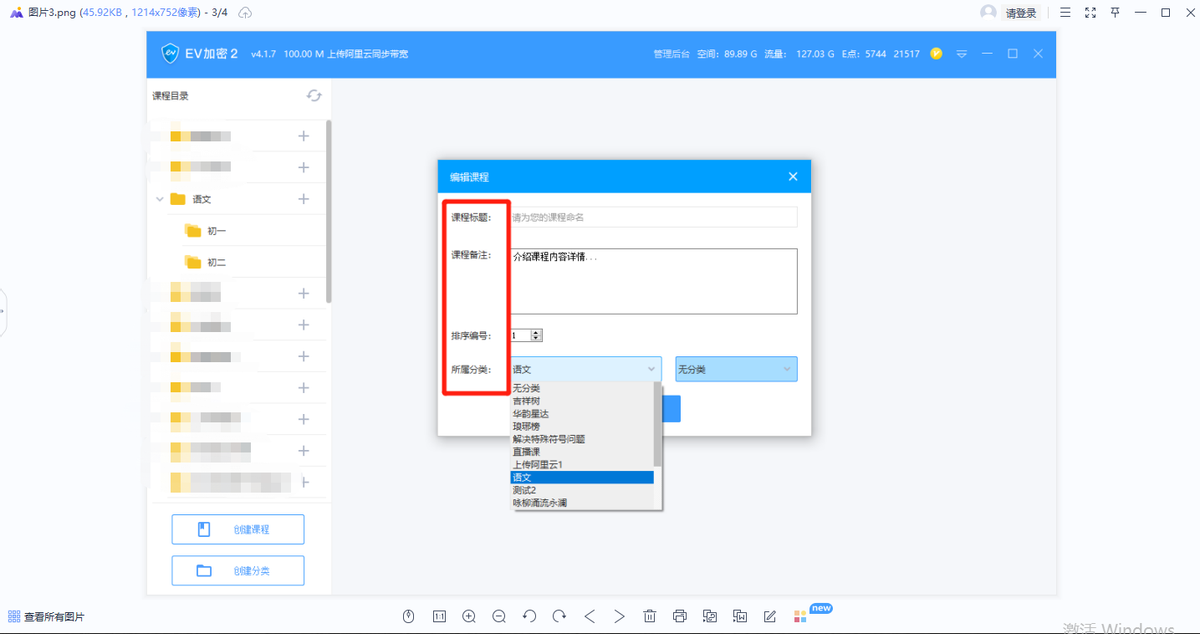Decrease 排序编号 with the down arrow
The height and width of the screenshot is (634, 1200).
pyautogui.click(x=537, y=339)
